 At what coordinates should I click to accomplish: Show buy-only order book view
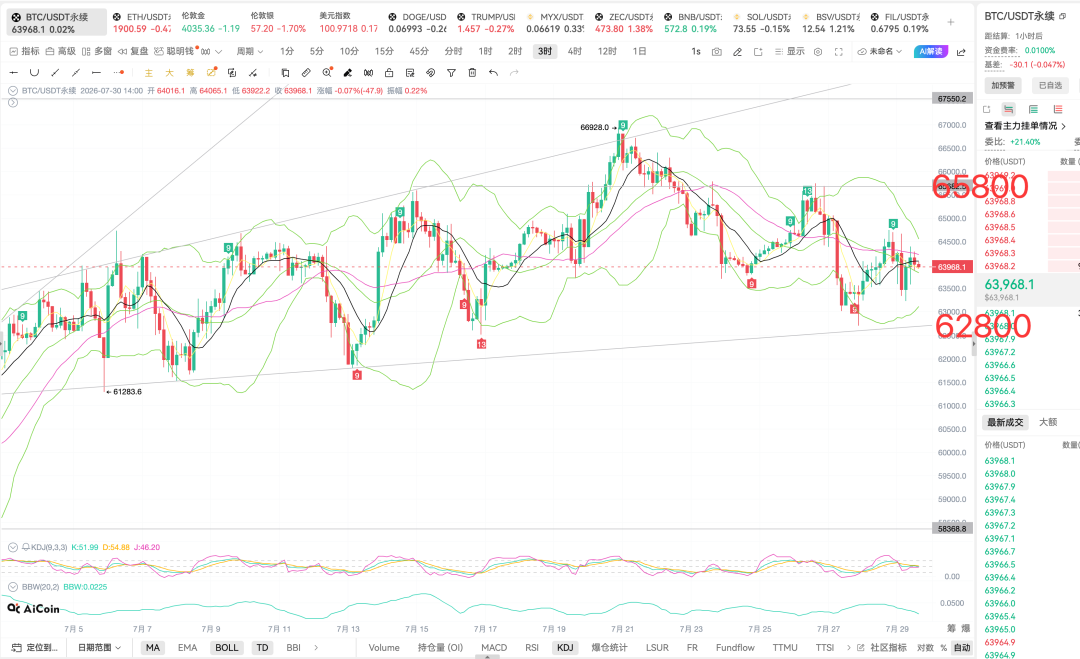(x=1033, y=109)
